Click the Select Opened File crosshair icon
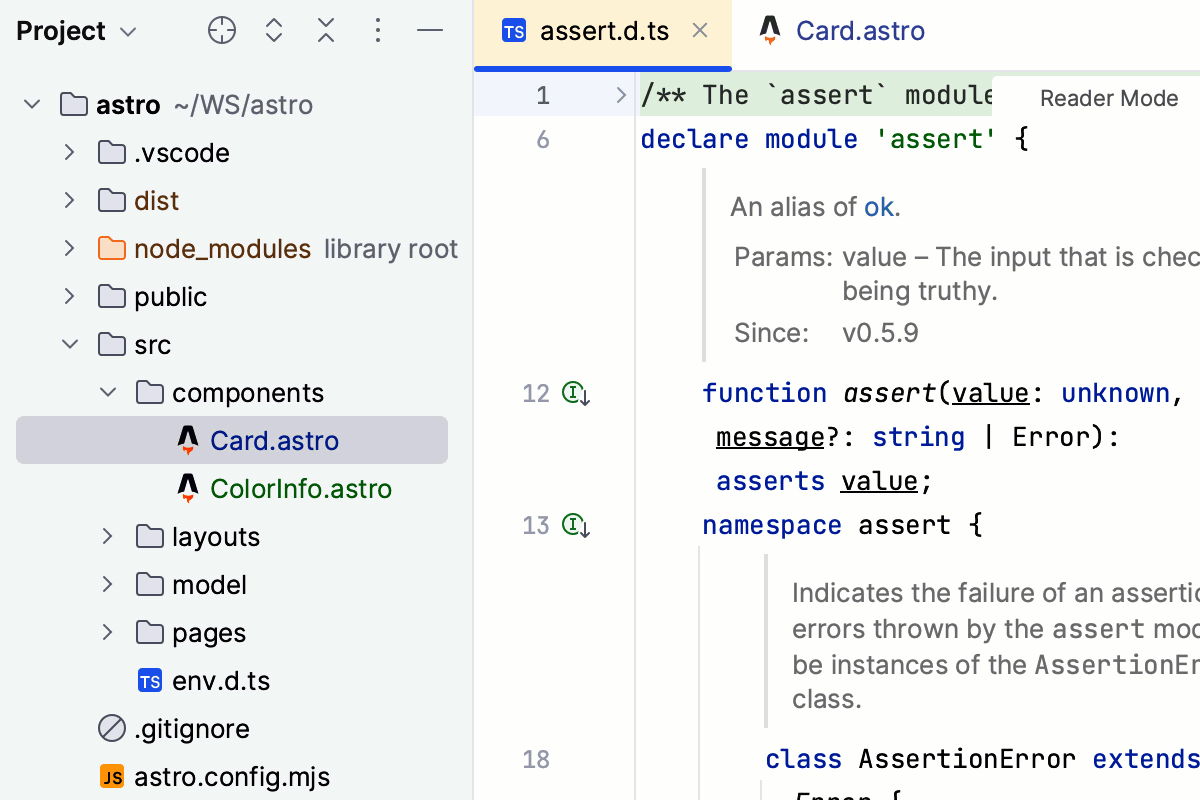 click(x=222, y=31)
